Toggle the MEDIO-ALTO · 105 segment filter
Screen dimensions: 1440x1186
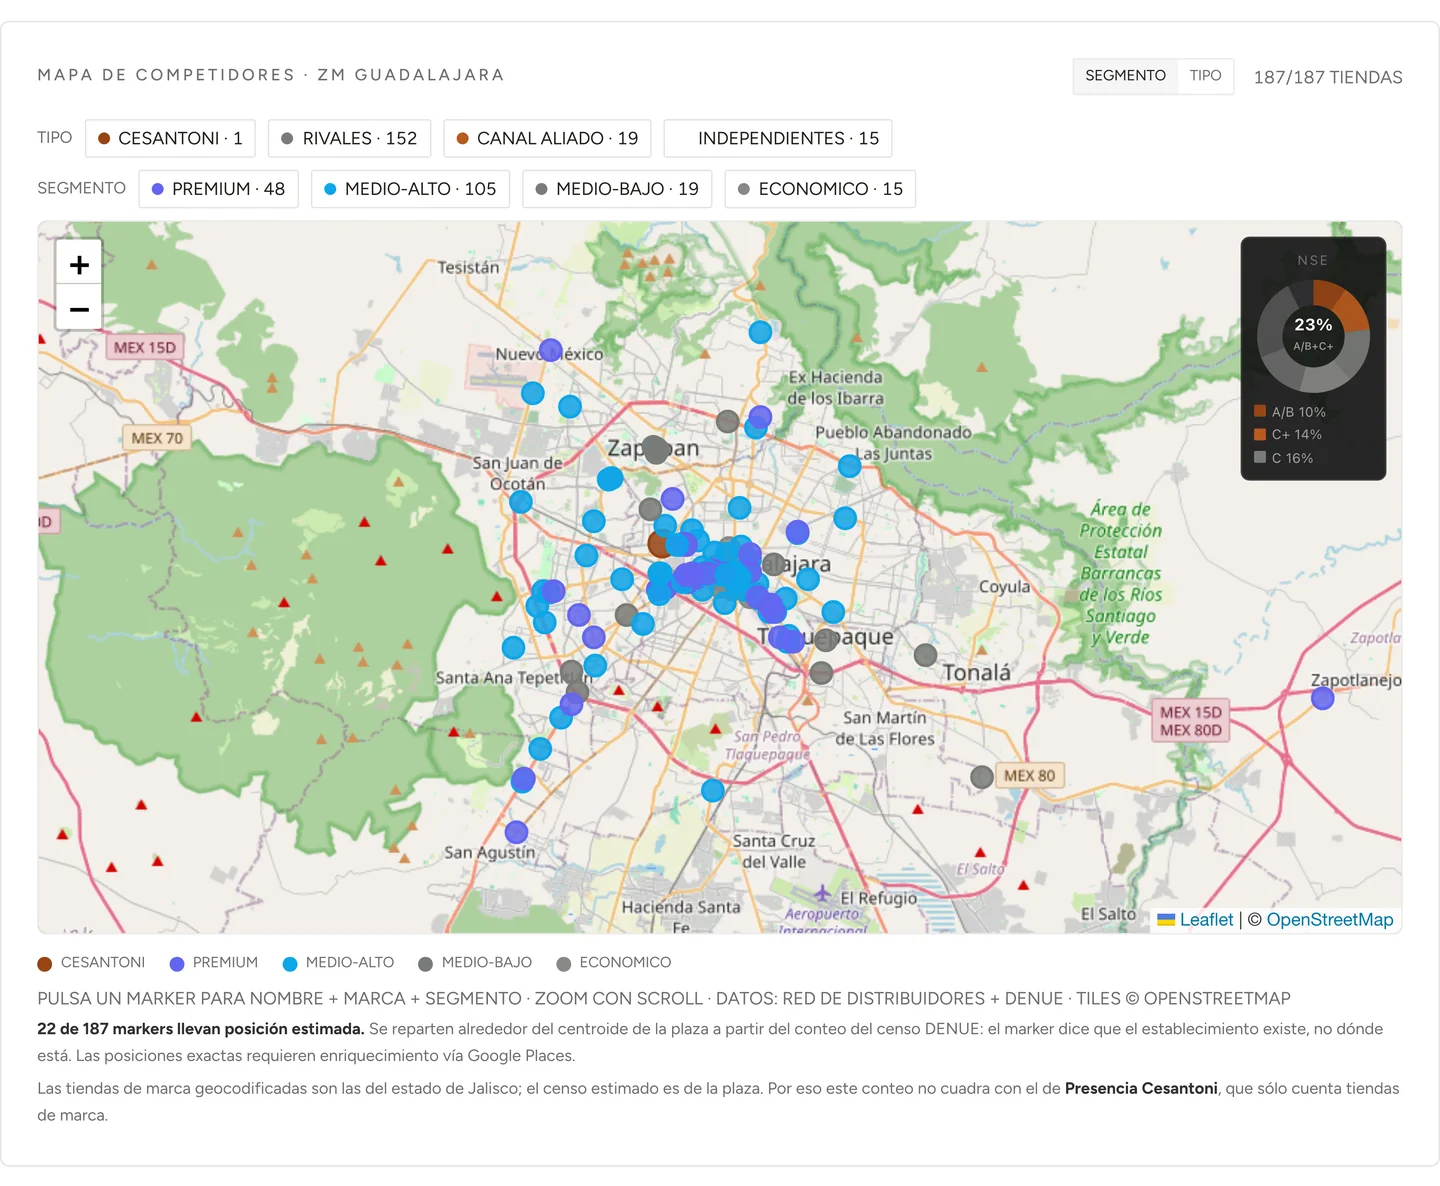[x=410, y=189]
